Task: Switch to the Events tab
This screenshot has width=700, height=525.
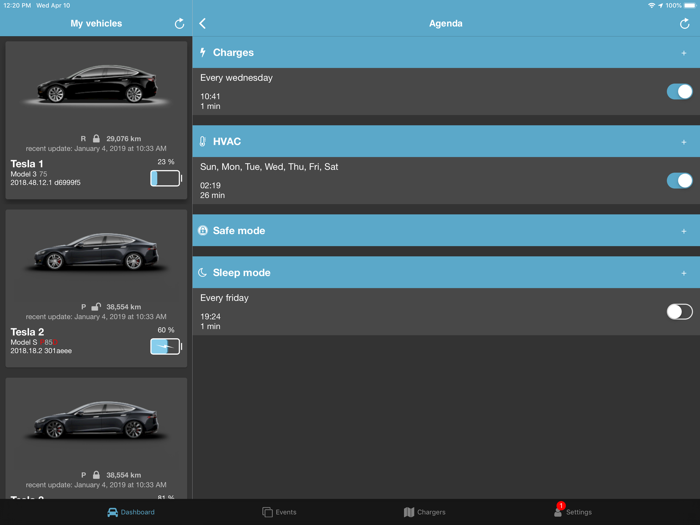Action: tap(279, 512)
